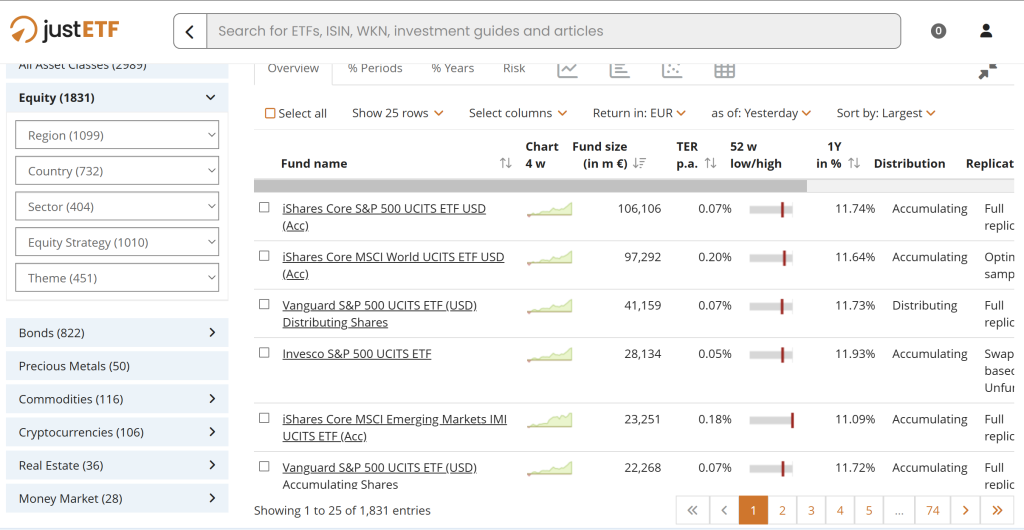Select iShares Core MSCI World checkbox
Screen dimensions: 1024x530
point(264,256)
